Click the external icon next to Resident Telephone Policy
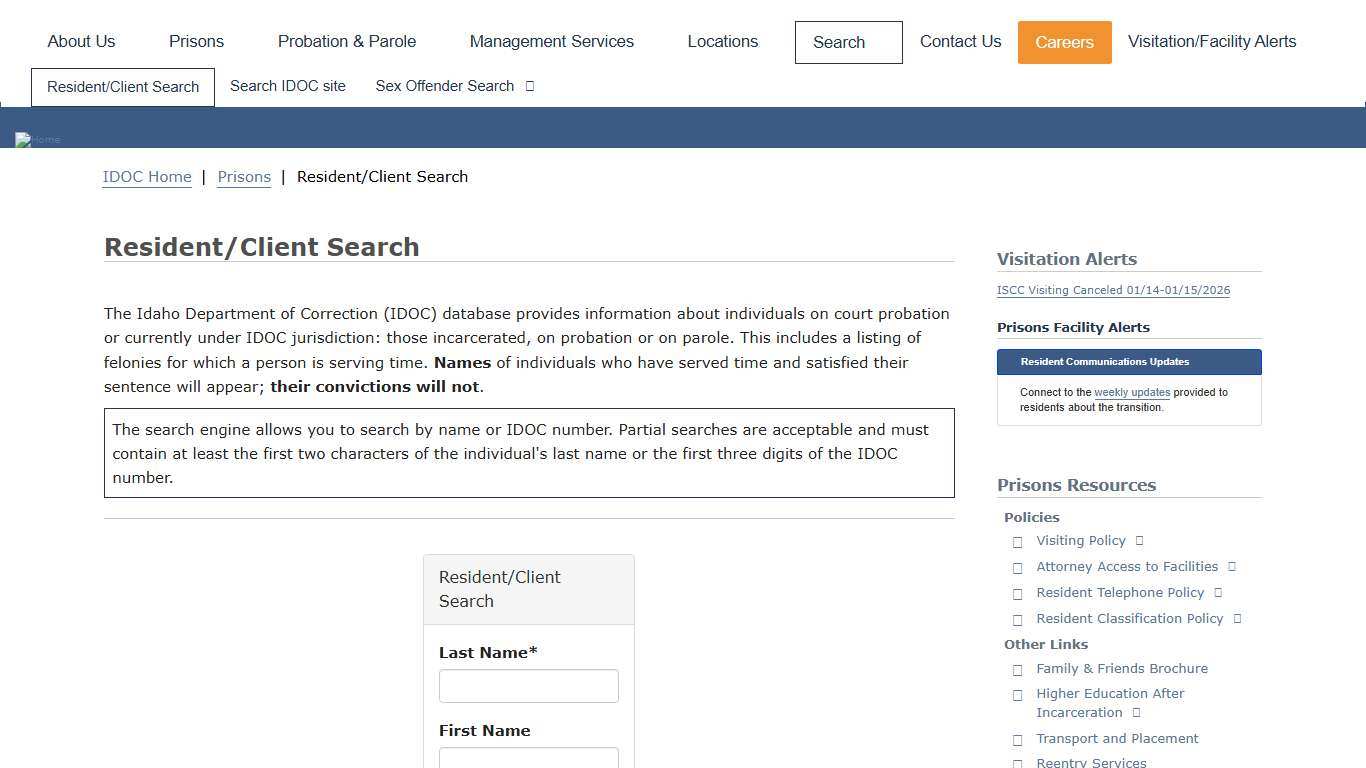The image size is (1366, 768). click(x=1217, y=592)
